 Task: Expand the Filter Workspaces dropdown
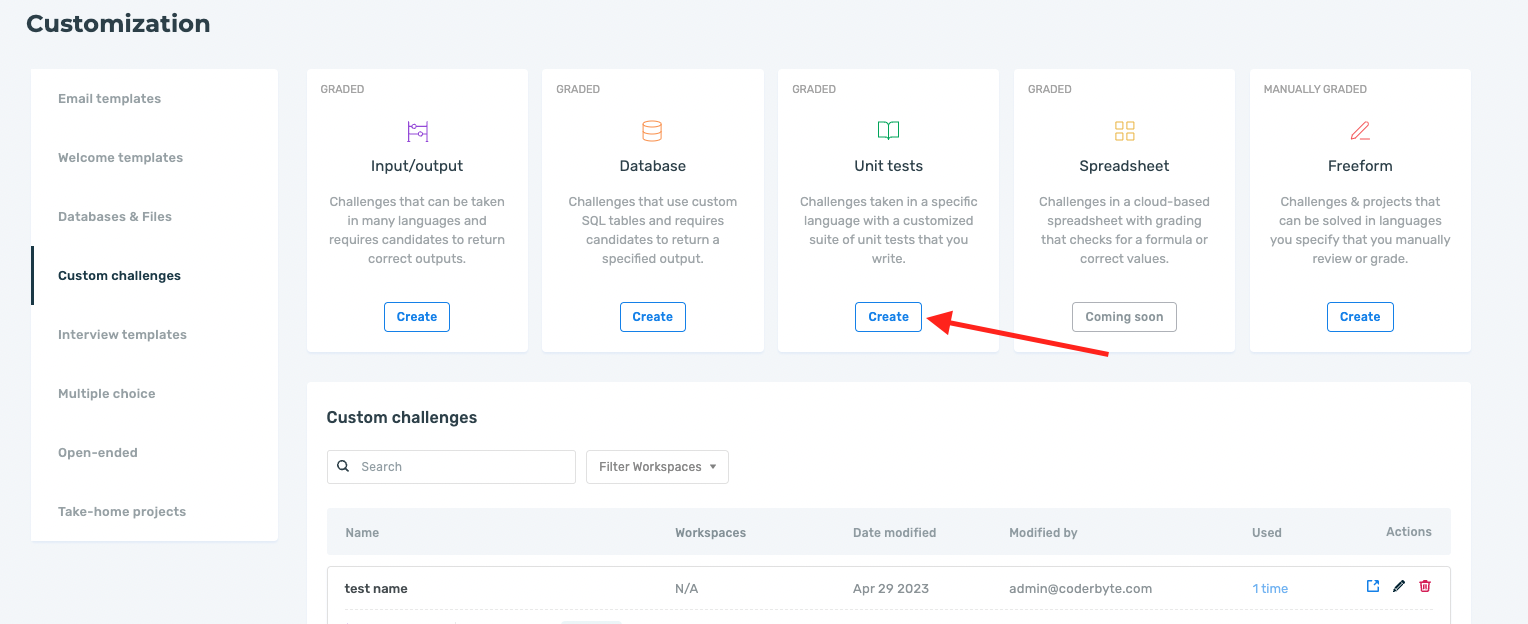[657, 467]
